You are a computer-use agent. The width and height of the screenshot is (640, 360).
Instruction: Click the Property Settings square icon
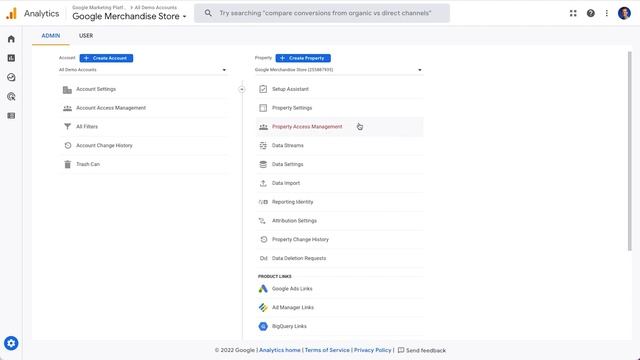[x=263, y=108]
